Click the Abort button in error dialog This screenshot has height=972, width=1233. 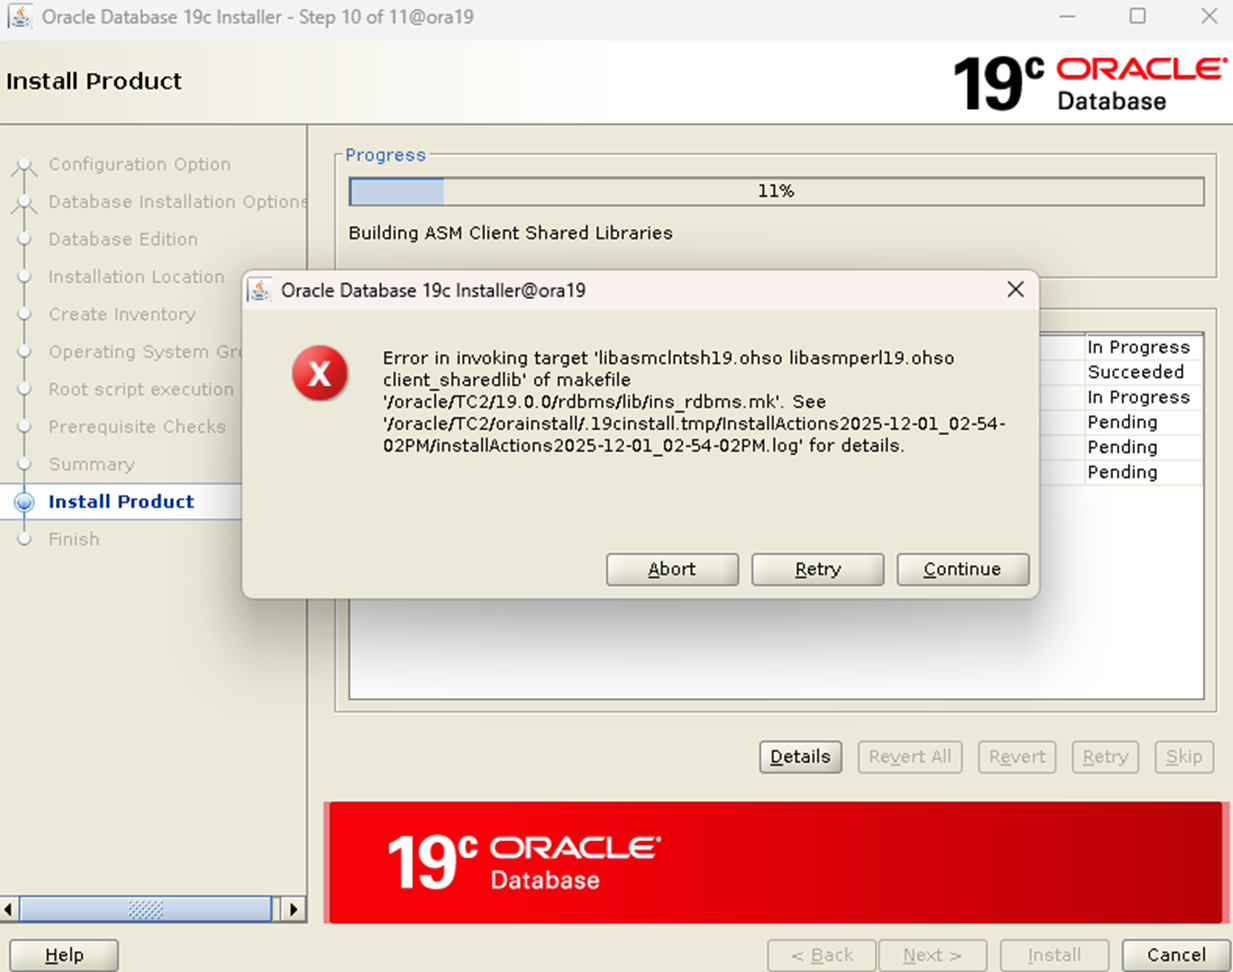pos(672,569)
